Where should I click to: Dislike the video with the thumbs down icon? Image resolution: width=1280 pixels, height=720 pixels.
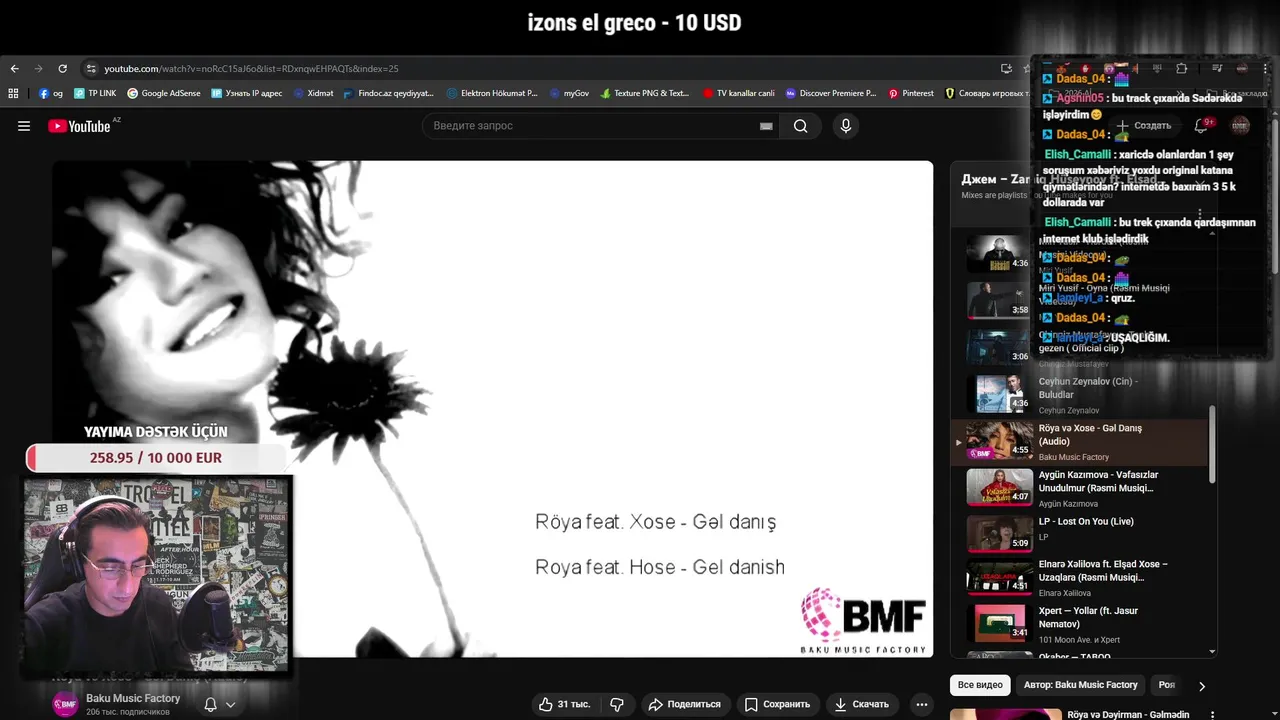coord(617,704)
